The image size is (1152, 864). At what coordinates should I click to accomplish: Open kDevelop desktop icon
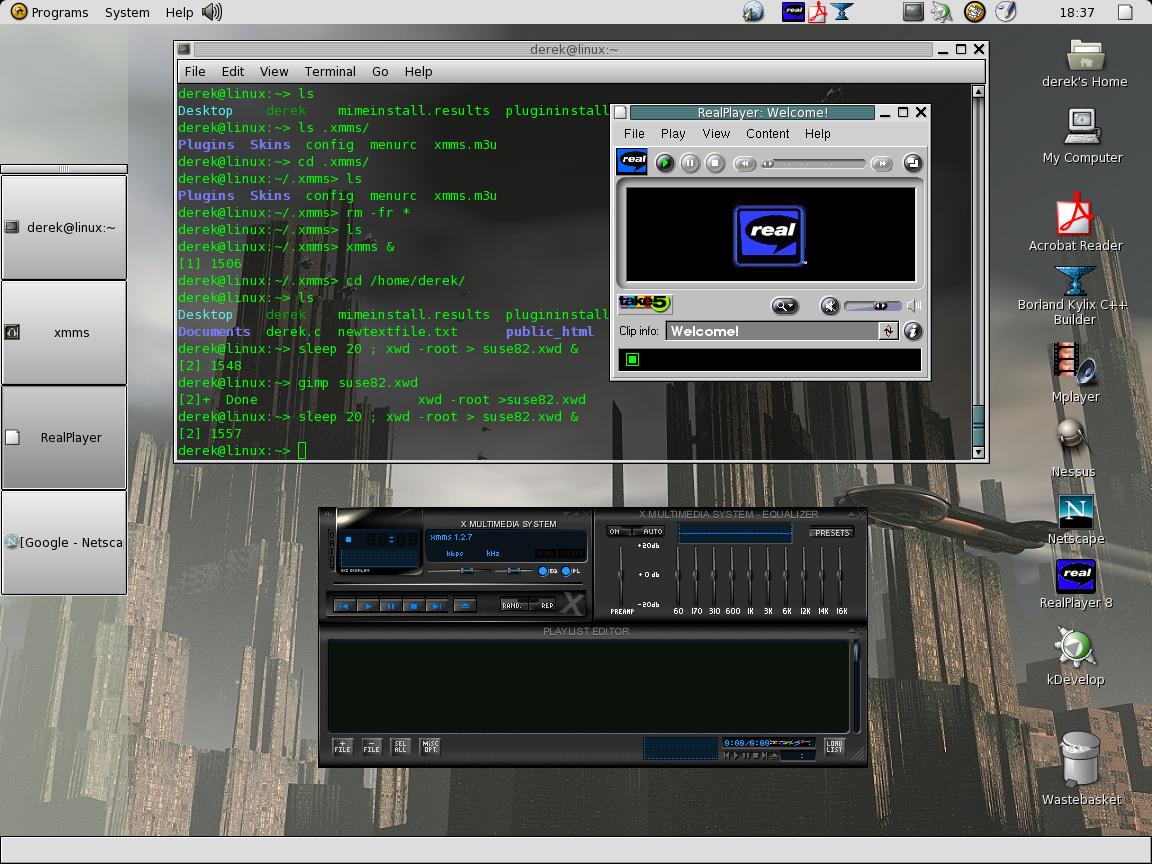click(1075, 656)
